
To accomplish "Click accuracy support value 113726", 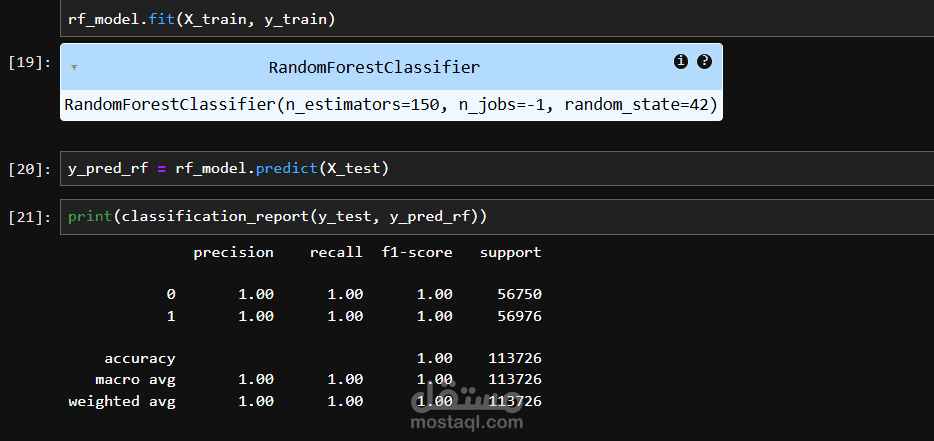I will [x=515, y=359].
